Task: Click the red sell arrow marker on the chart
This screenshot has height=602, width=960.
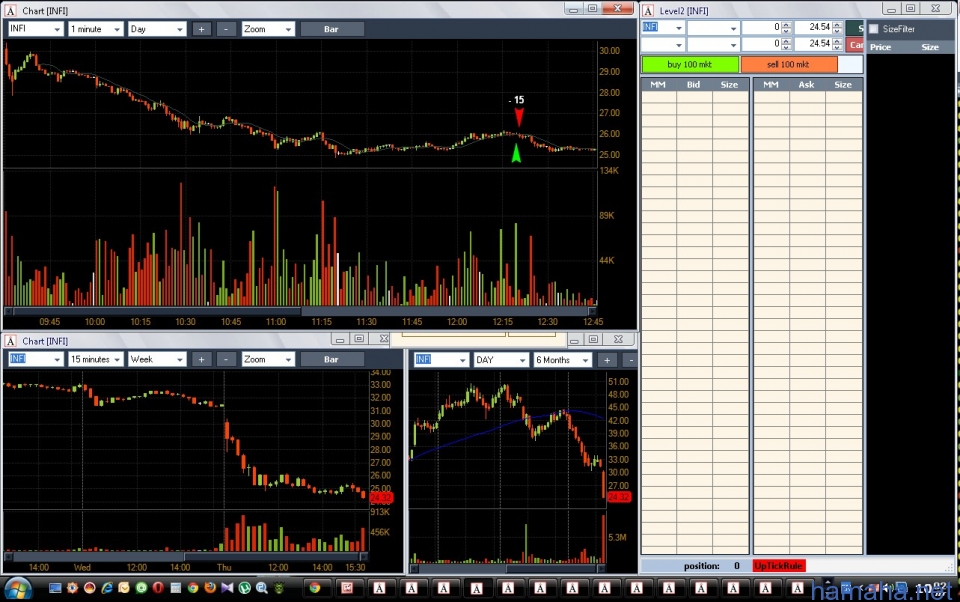Action: pyautogui.click(x=518, y=117)
